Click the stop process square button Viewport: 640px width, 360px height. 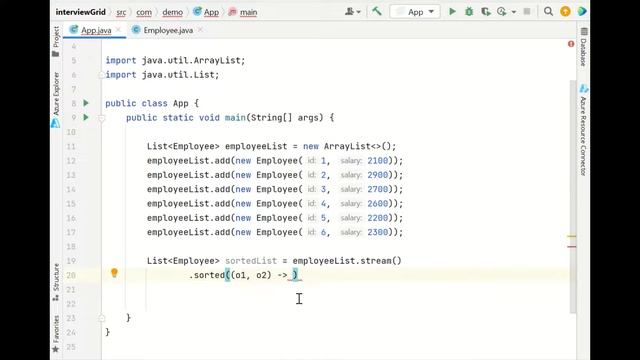[527, 11]
